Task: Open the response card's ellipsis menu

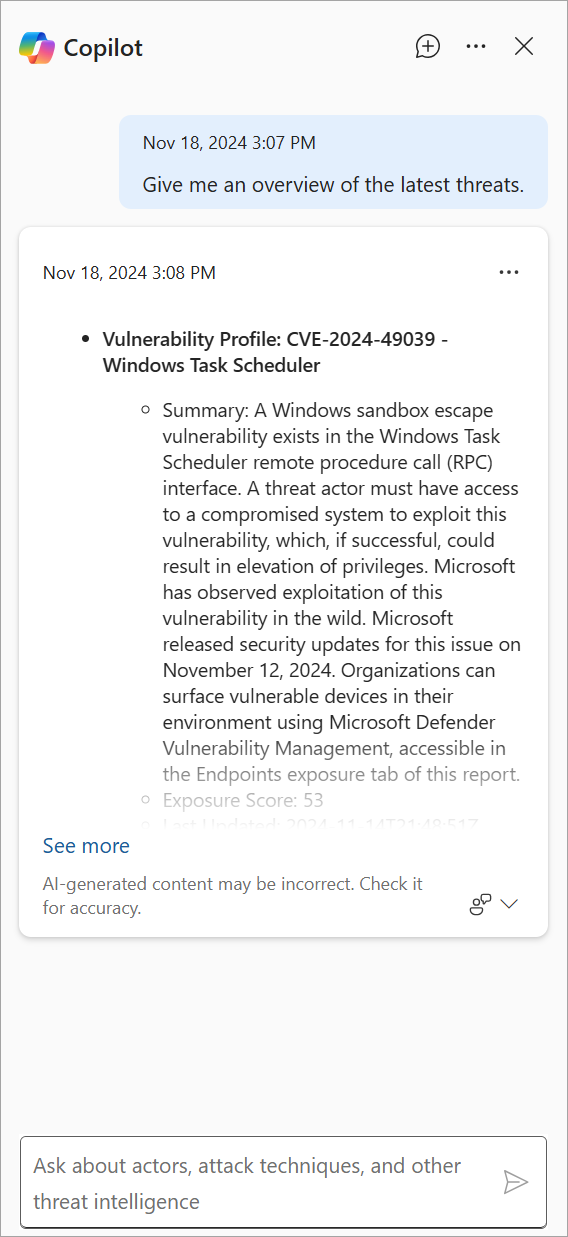Action: (509, 272)
